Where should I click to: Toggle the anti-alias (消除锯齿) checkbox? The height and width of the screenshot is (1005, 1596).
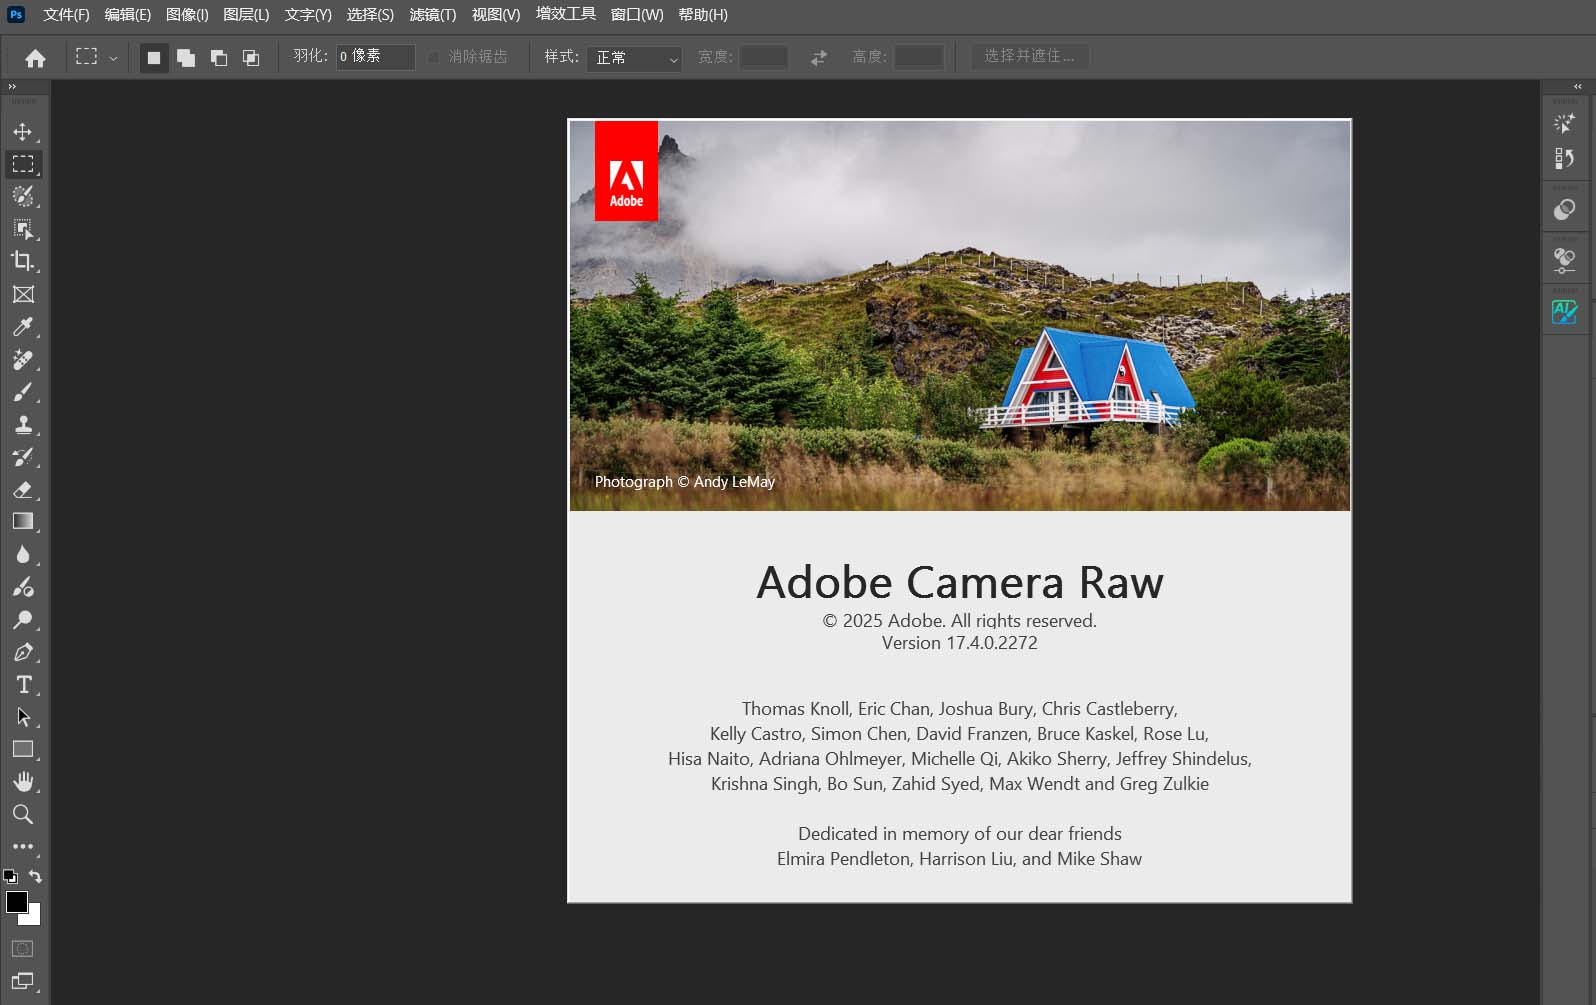tap(433, 57)
